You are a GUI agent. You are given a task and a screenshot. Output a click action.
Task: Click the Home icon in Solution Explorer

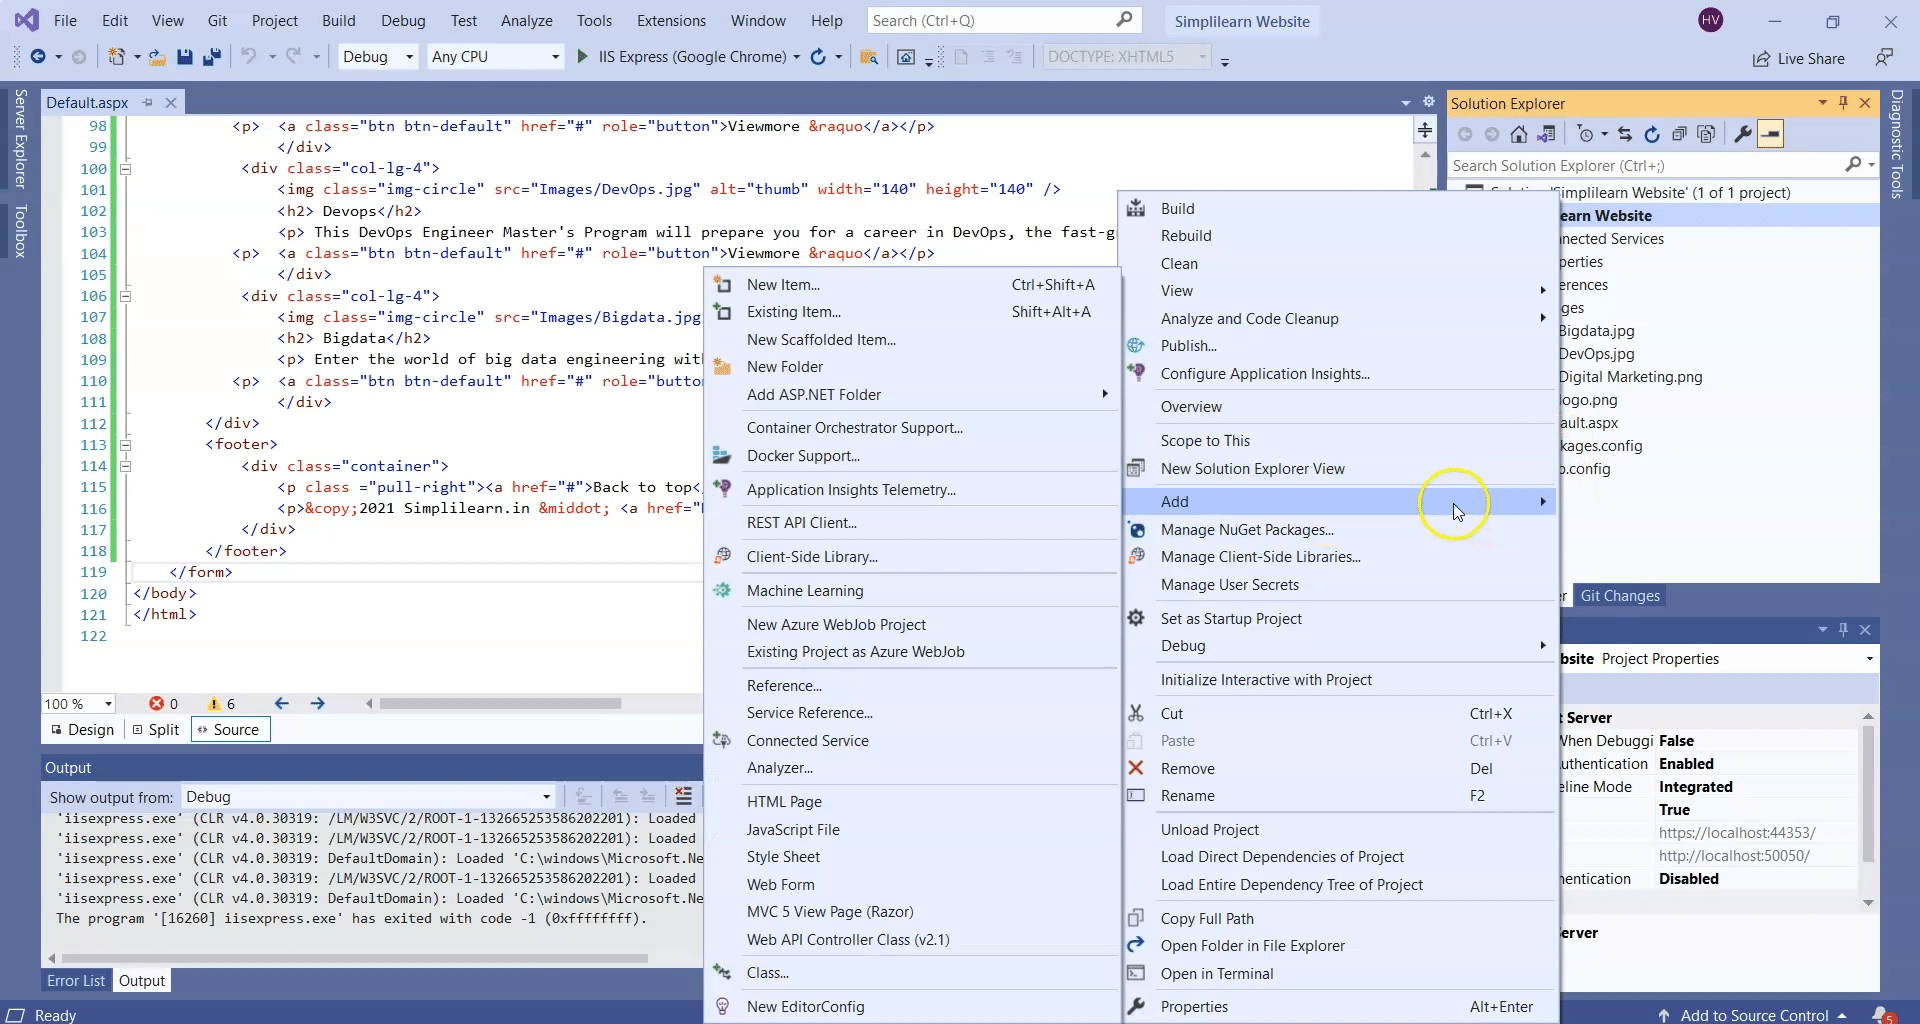click(1518, 134)
